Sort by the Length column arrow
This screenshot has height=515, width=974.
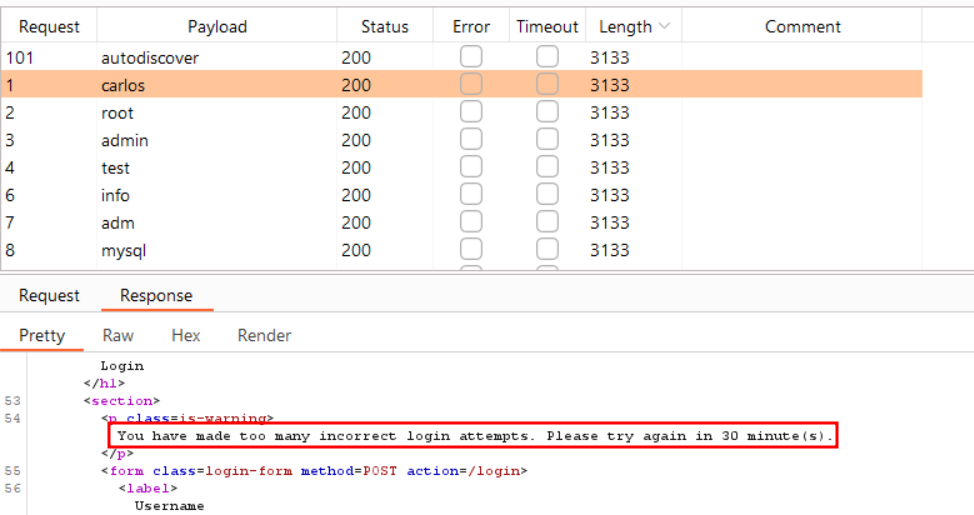tap(665, 26)
